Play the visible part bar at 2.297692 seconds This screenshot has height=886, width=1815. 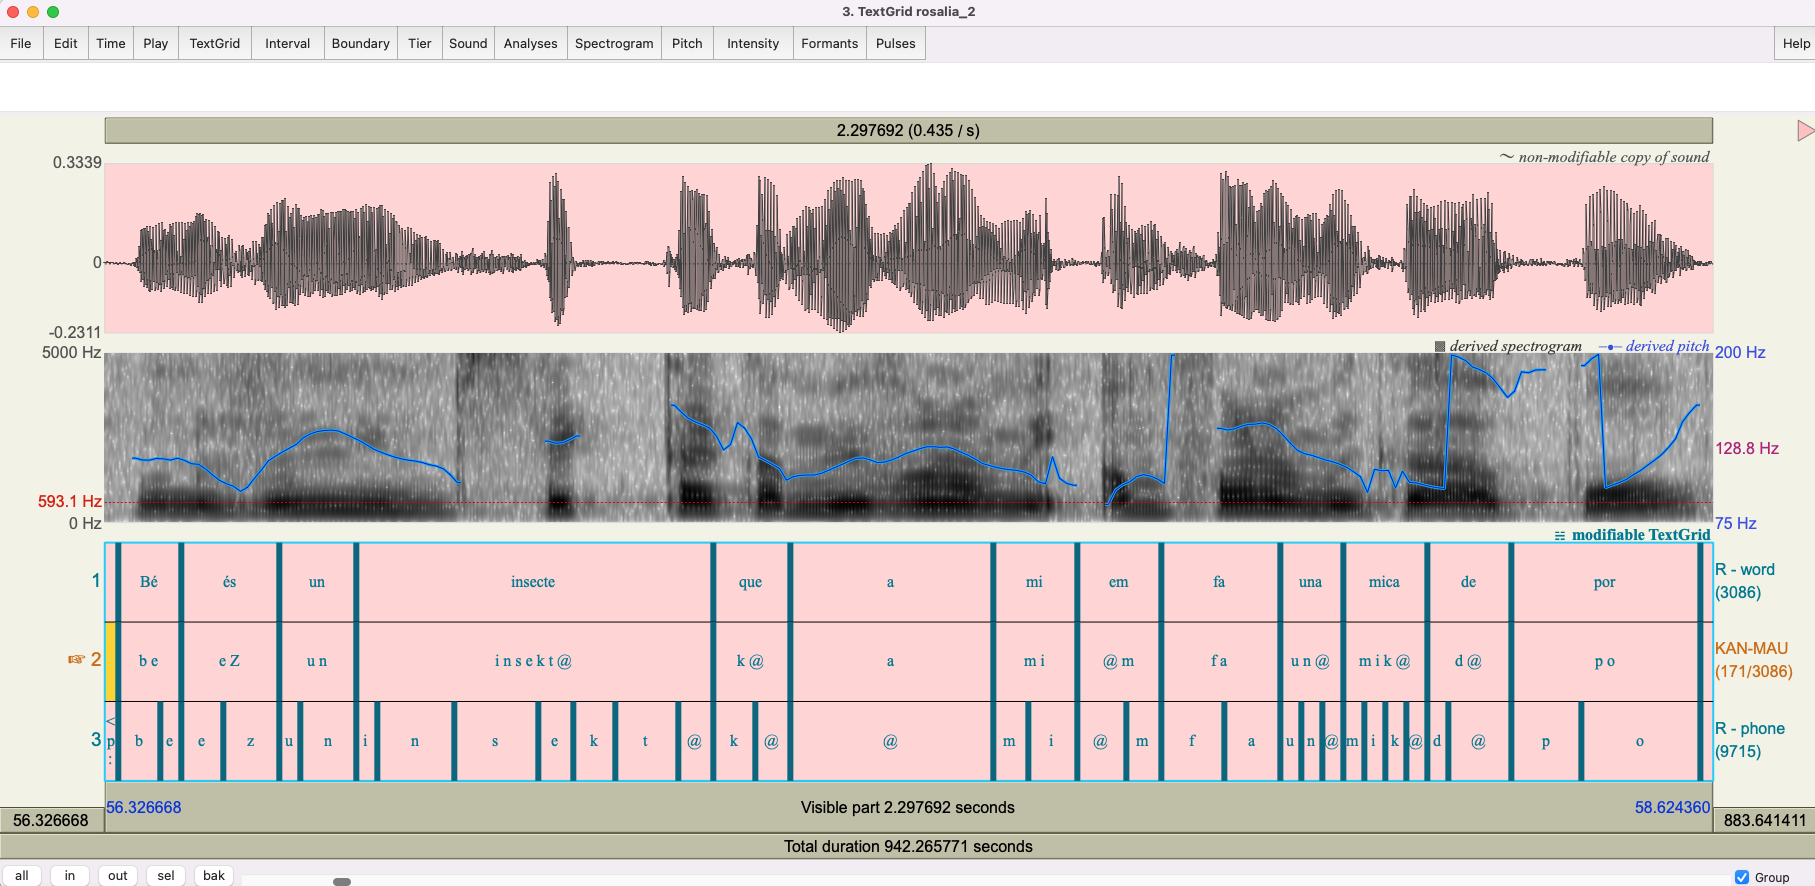point(907,807)
